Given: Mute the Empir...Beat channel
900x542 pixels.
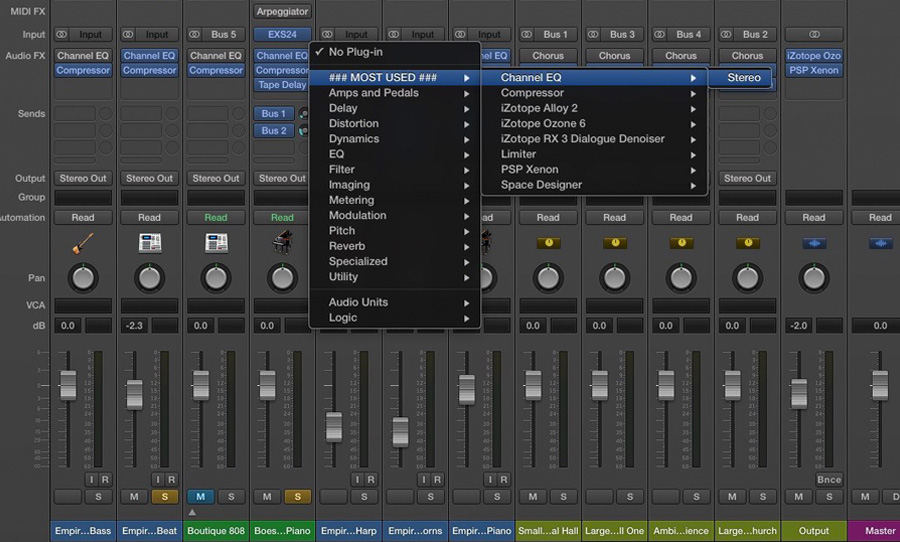Looking at the screenshot, I should click(134, 497).
